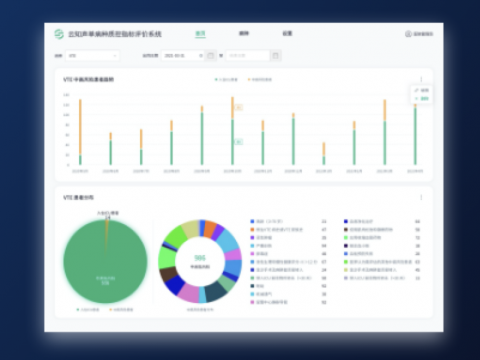The image size is (480, 360).
Task: Click the green underlined home tab
Action: click(x=200, y=34)
